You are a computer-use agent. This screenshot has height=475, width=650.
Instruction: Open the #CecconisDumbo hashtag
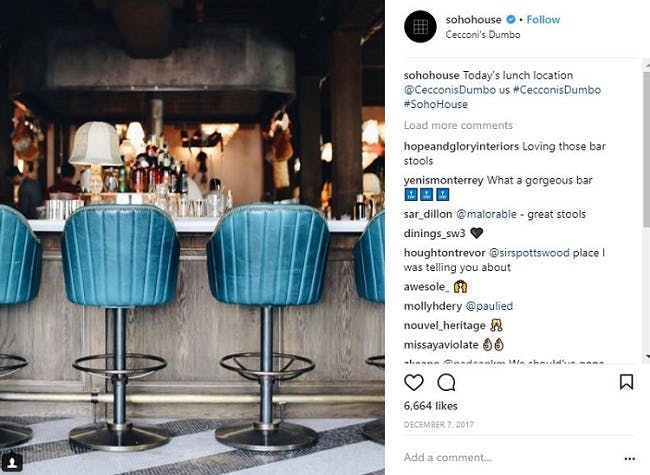557,90
